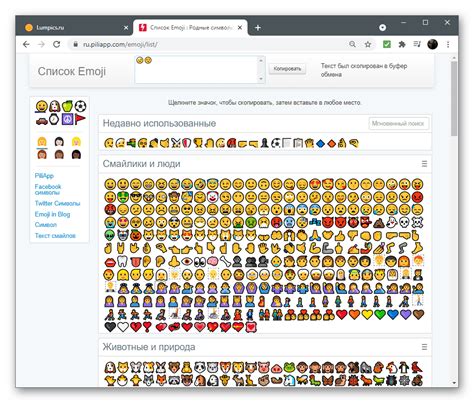The height and width of the screenshot is (403, 474).
Task: Collapse the Животные и природа section menu
Action: tap(424, 347)
